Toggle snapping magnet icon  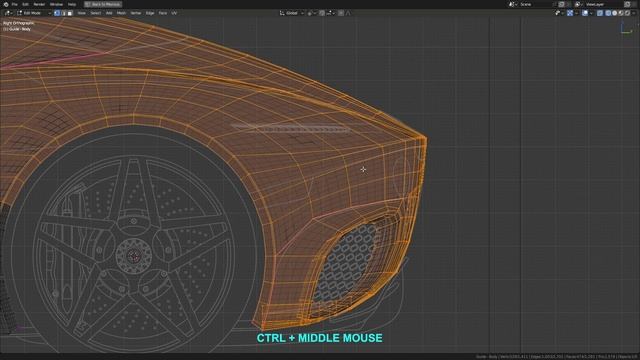pos(322,13)
